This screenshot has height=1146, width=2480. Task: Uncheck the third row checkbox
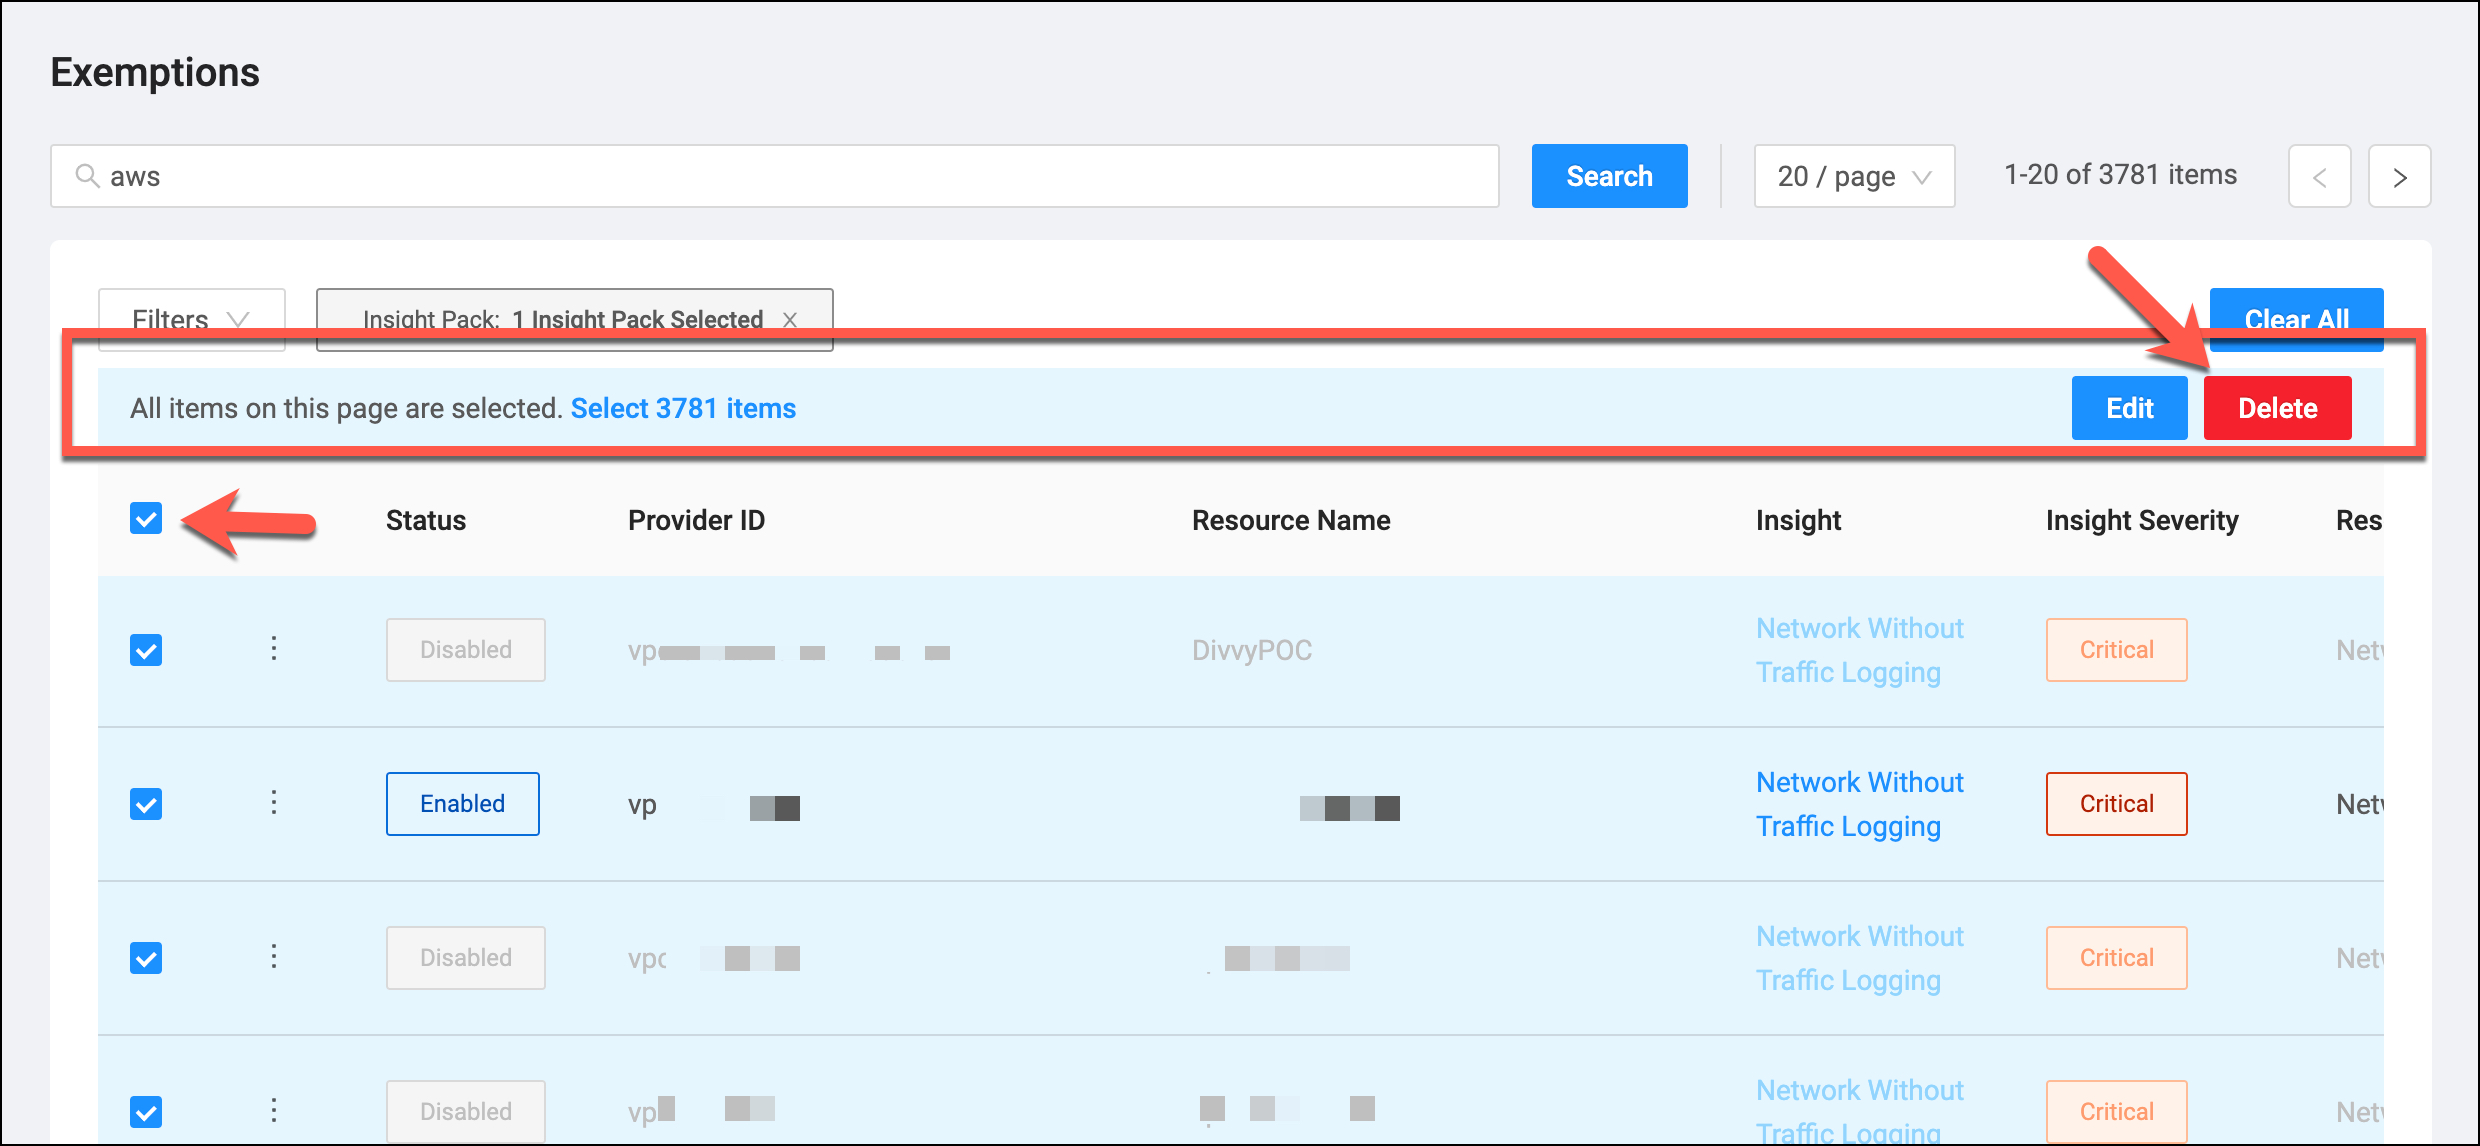146,958
